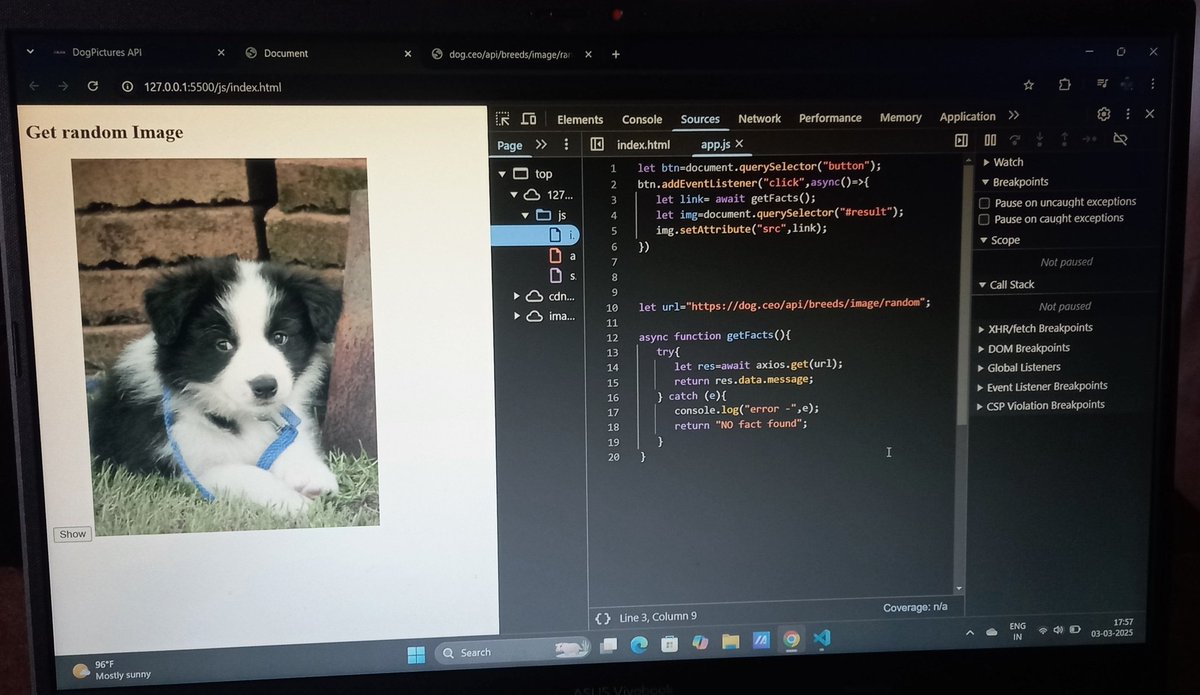Click the Step into next function call icon
Image resolution: width=1200 pixels, height=695 pixels.
click(1040, 140)
